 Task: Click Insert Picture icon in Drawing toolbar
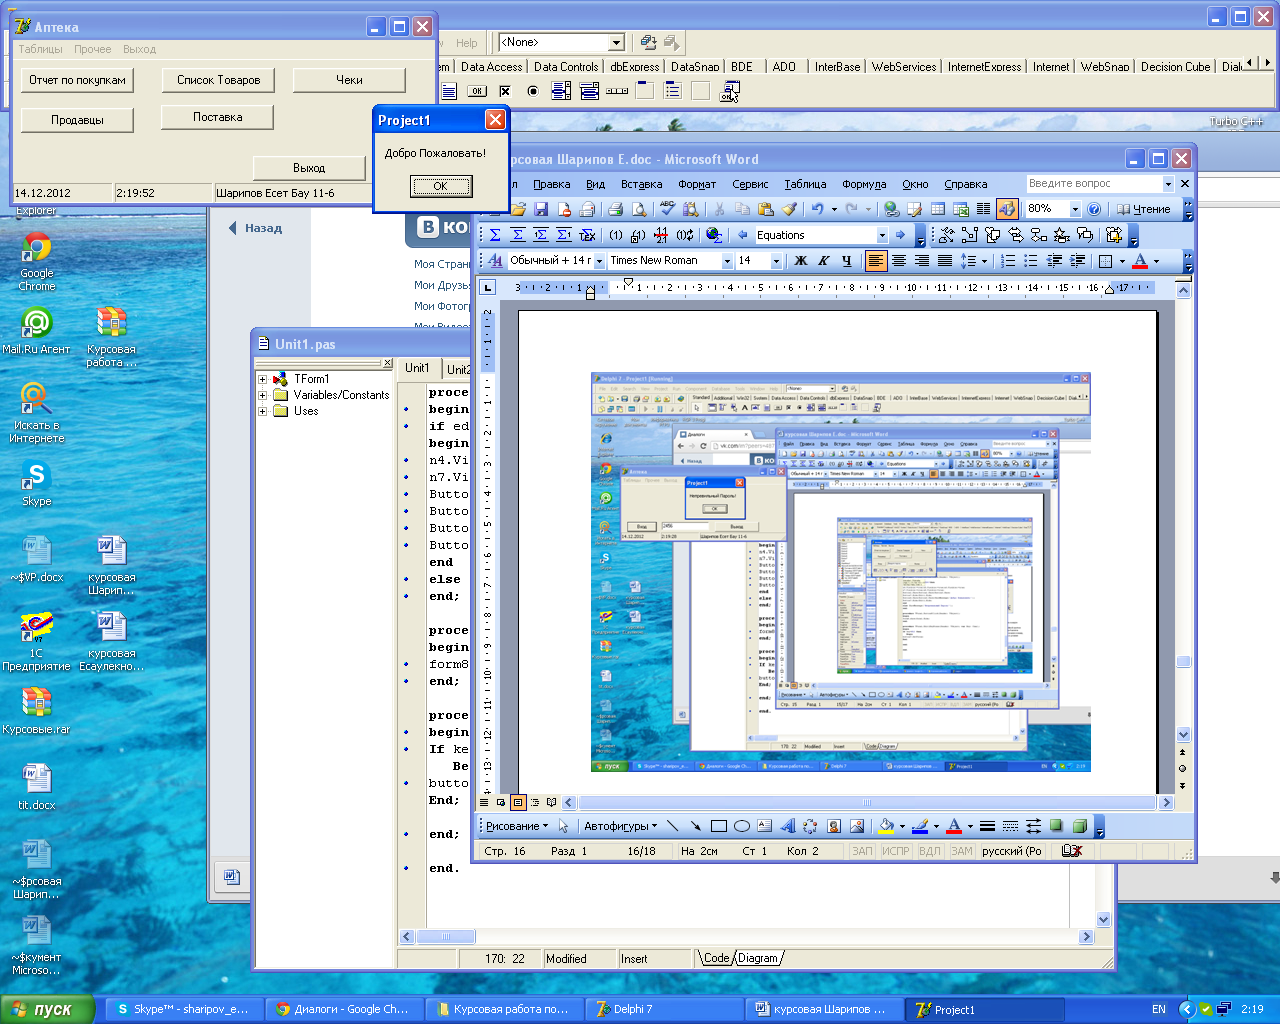point(857,826)
